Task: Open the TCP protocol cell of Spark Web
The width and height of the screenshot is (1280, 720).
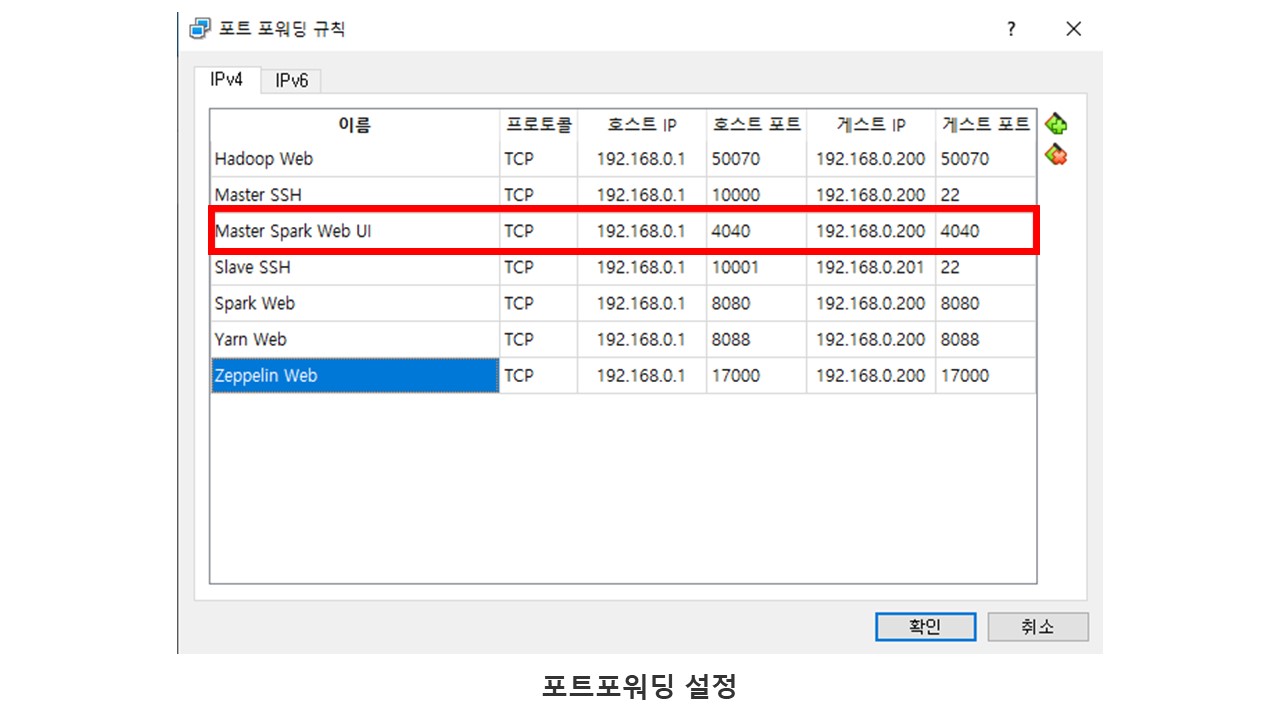Action: 539,303
